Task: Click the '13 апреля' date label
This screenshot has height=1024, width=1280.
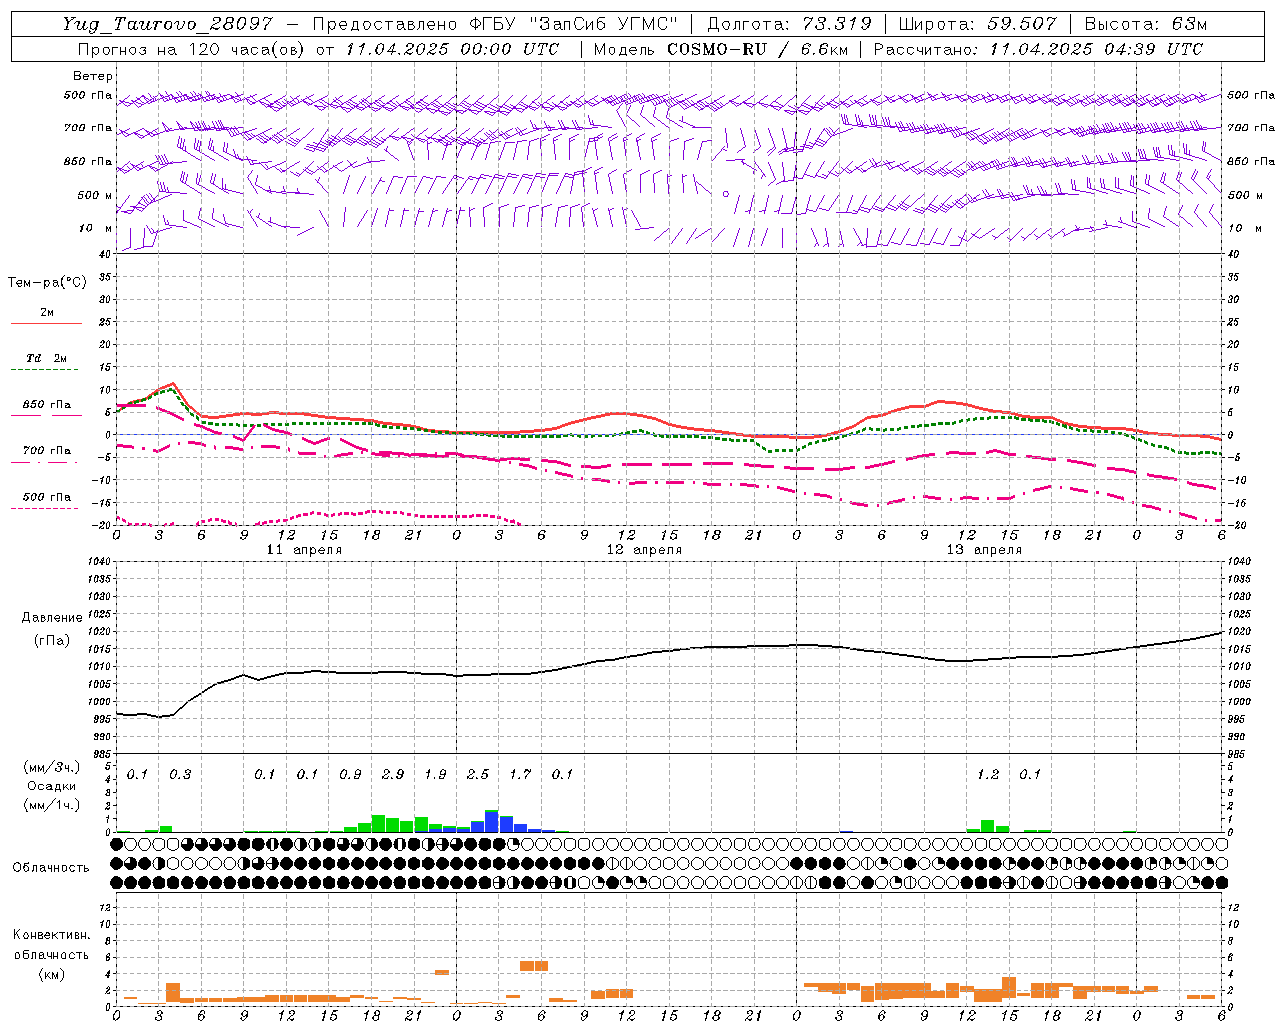Action: pyautogui.click(x=984, y=550)
